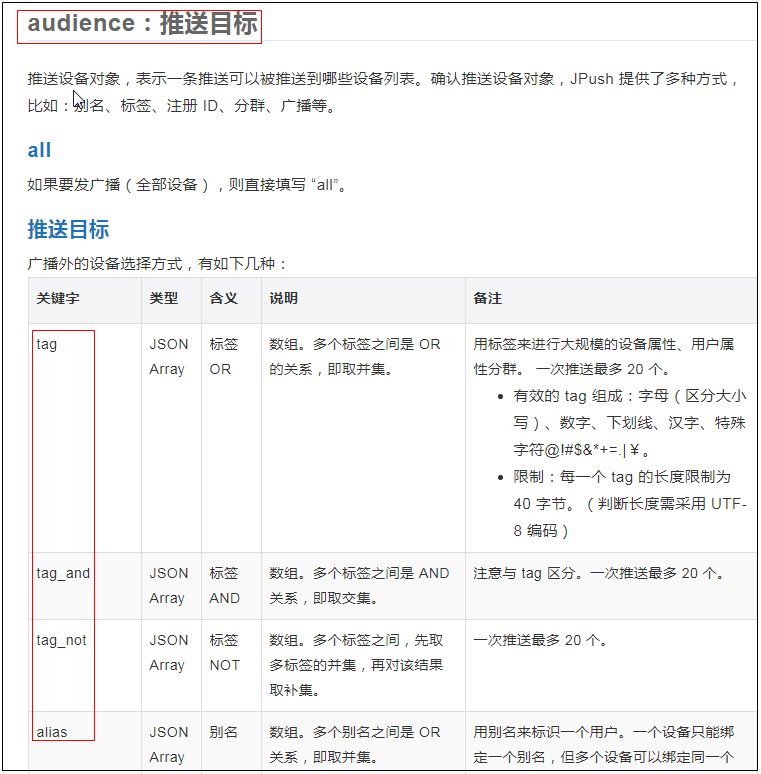Click the note '用标签来进行大规模的设备属性'
This screenshot has height=774, width=761.
point(604,356)
